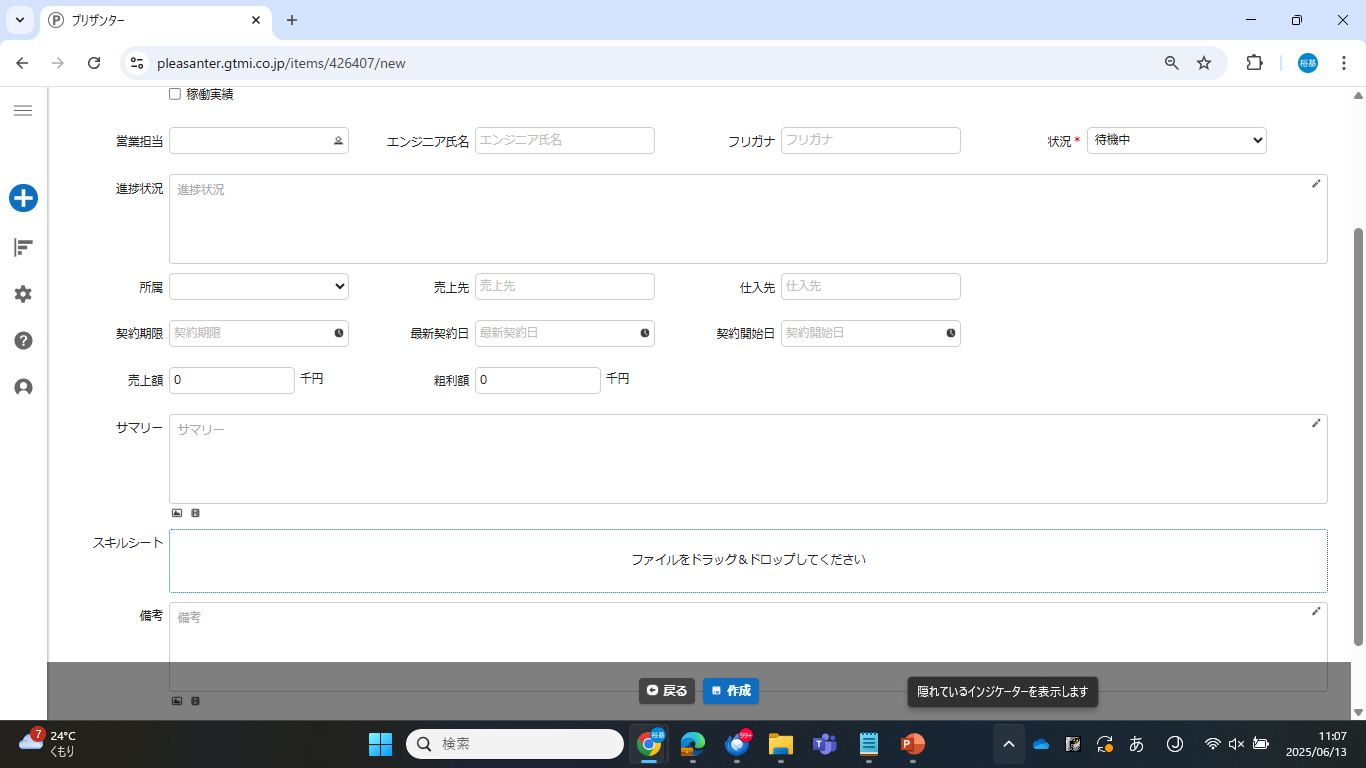
Task: Click clock icon in 契約期限 field
Action: point(339,333)
